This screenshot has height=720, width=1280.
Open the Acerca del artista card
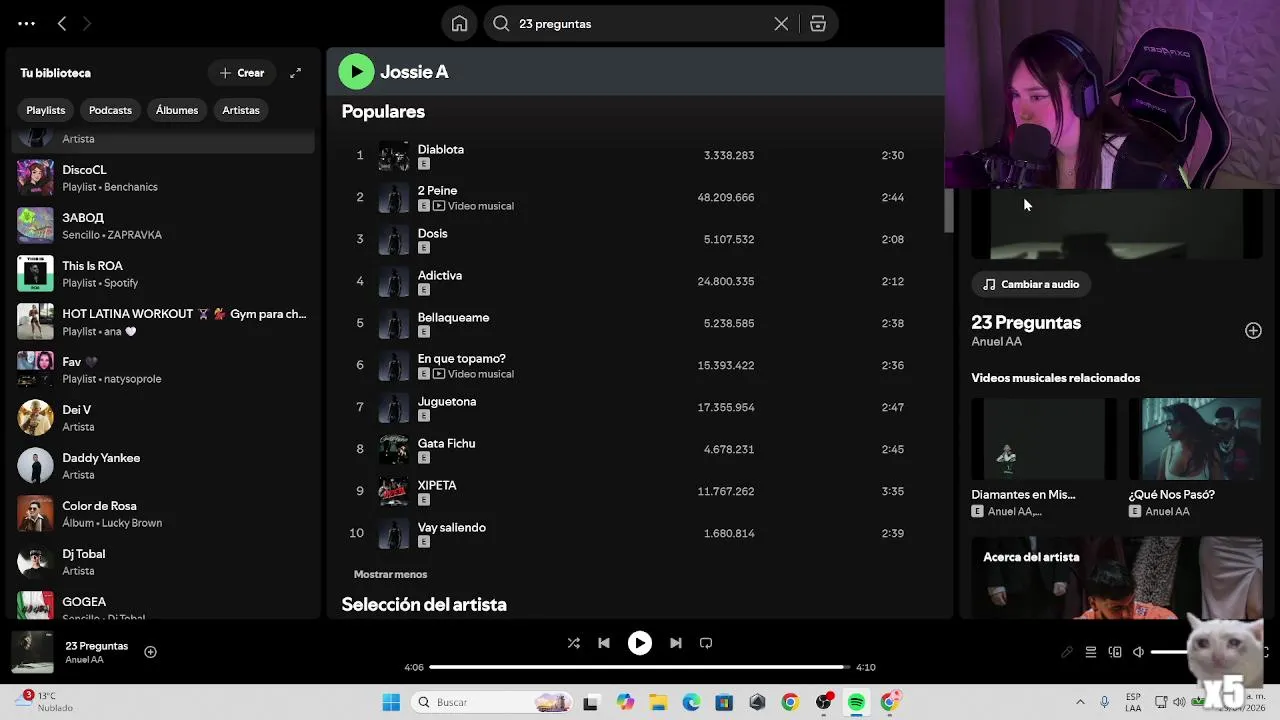[1116, 578]
